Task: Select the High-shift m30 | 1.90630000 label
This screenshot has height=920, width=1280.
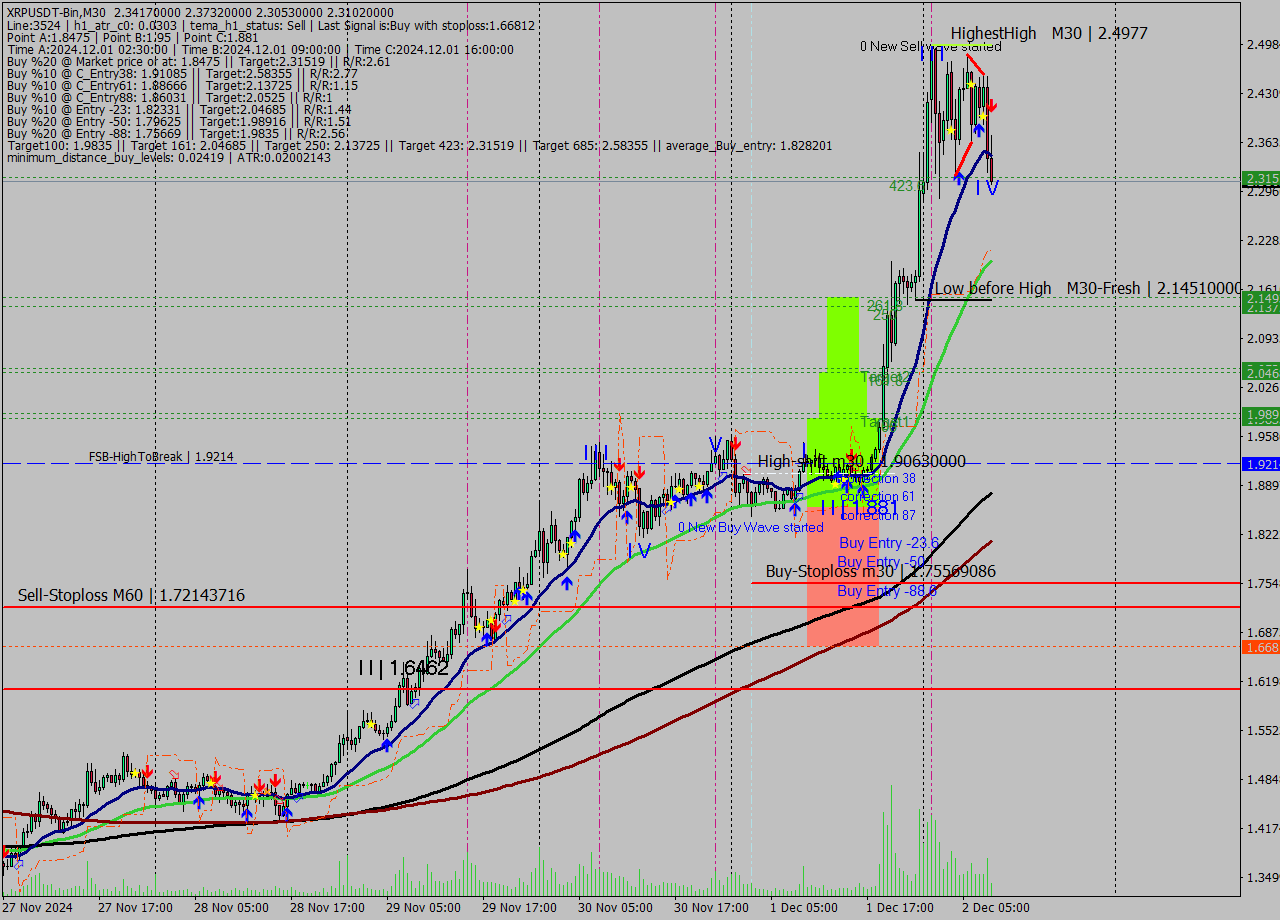Action: (x=861, y=461)
